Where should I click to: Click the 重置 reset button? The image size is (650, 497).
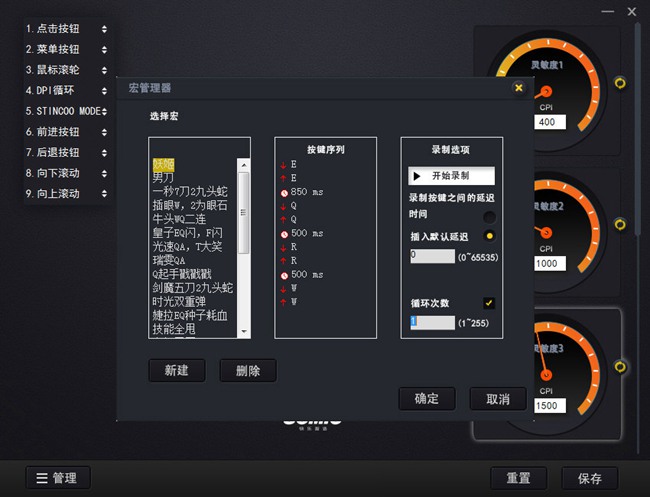pos(519,478)
